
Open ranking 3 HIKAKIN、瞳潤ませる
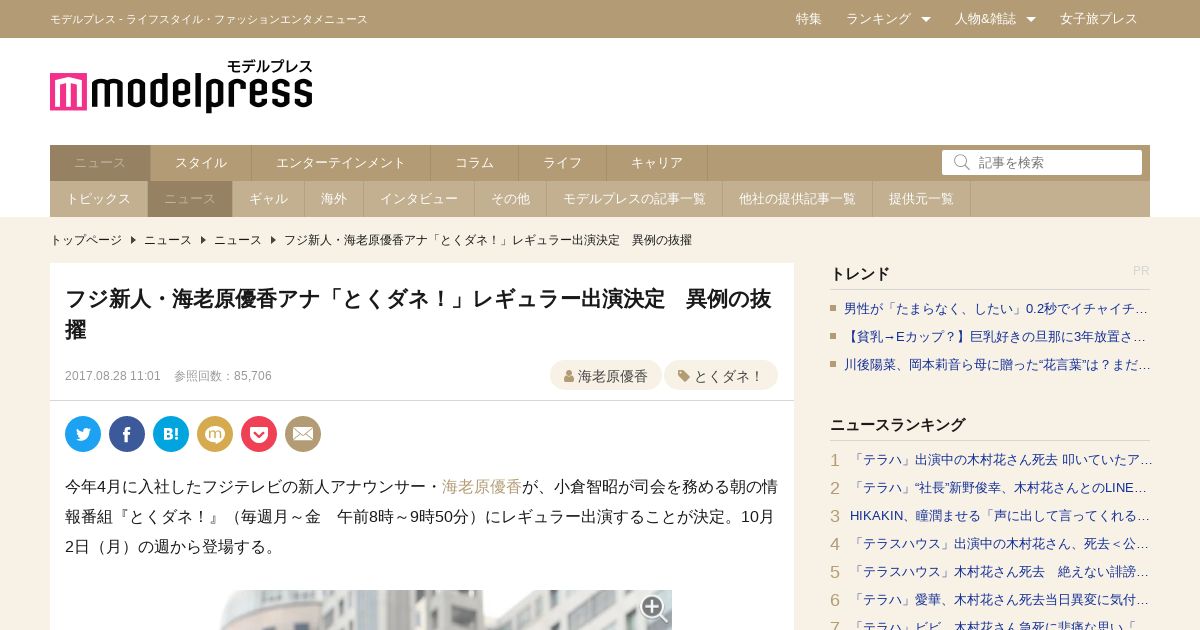point(1000,516)
